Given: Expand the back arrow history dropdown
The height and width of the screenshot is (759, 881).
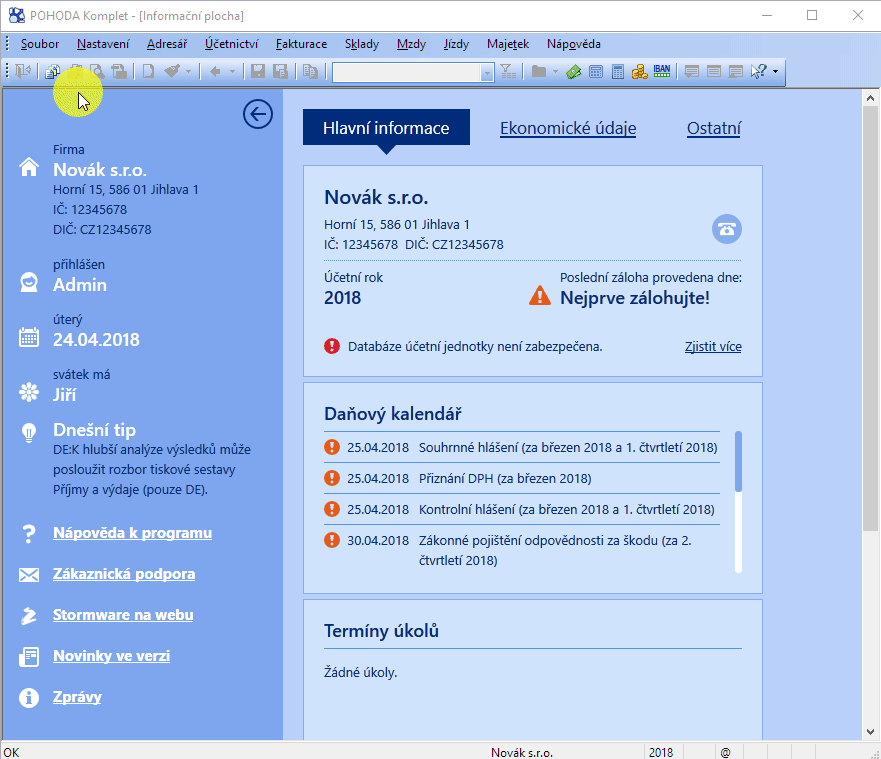Looking at the screenshot, I should pos(232,71).
